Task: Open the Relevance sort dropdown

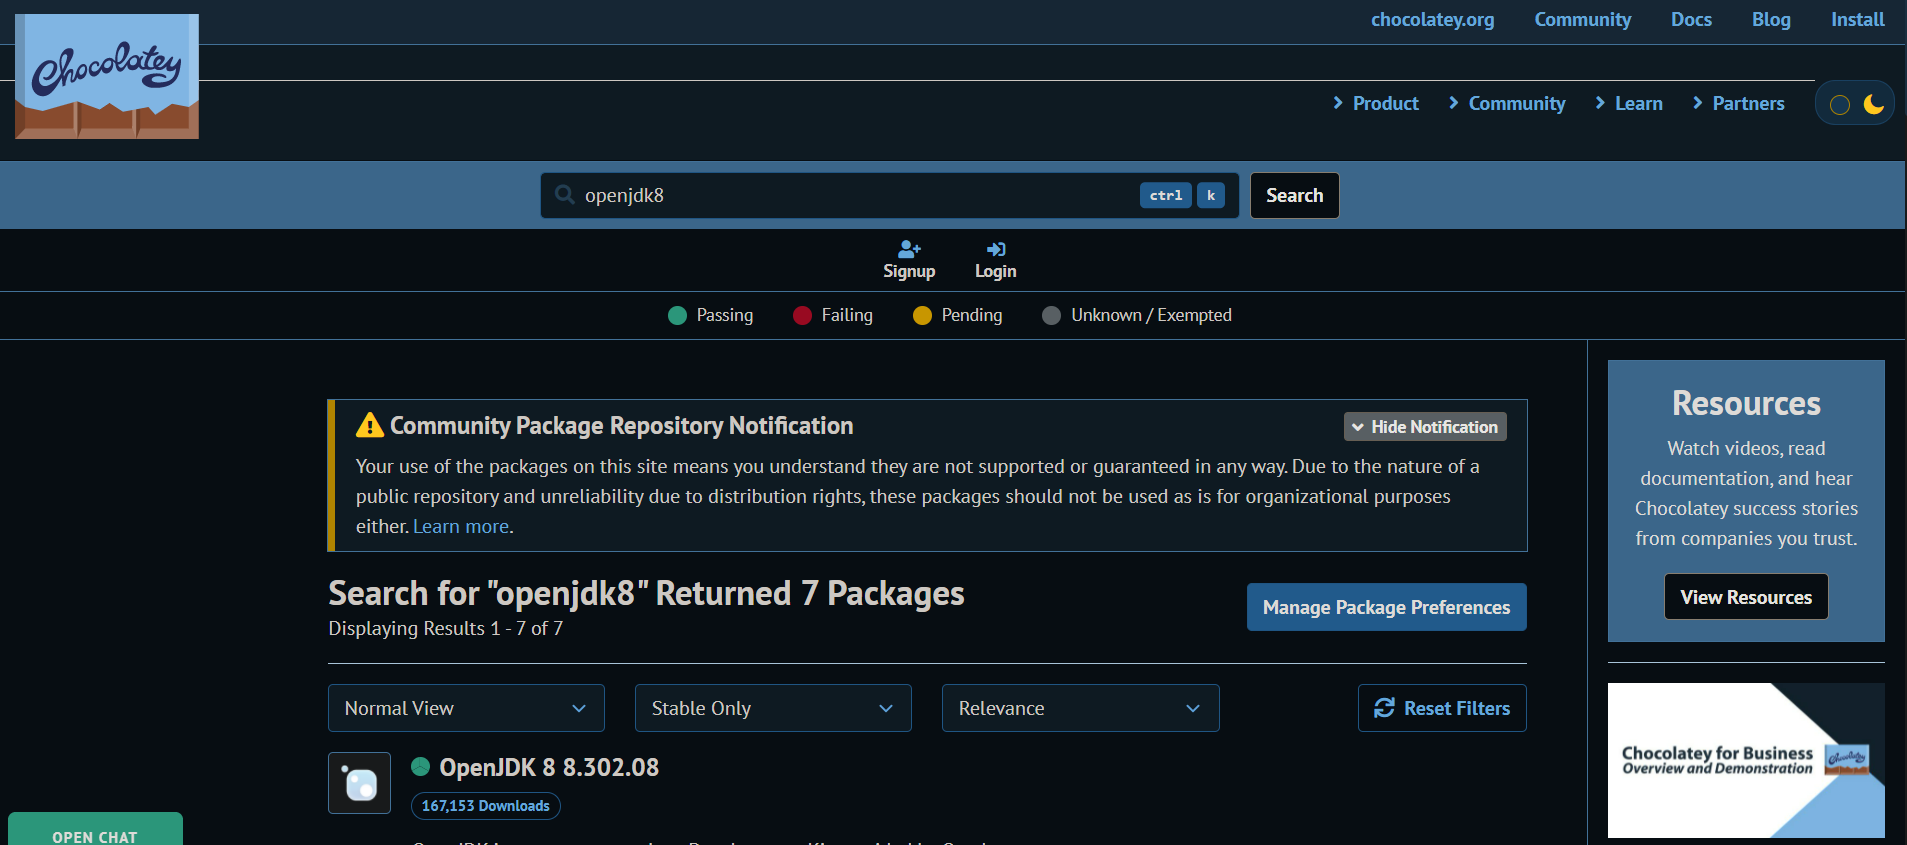Action: pos(1080,708)
